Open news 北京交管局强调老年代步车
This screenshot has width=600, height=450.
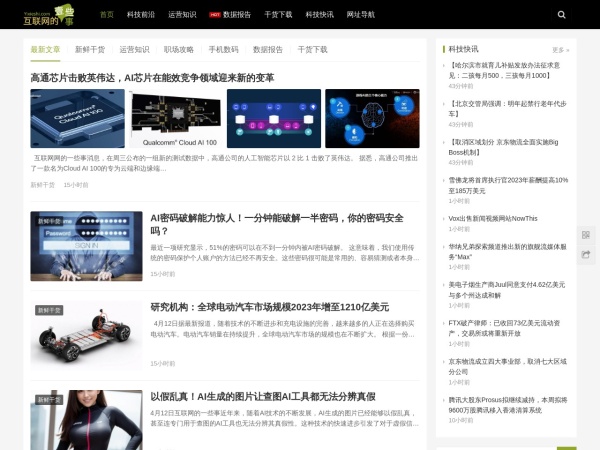pos(507,109)
